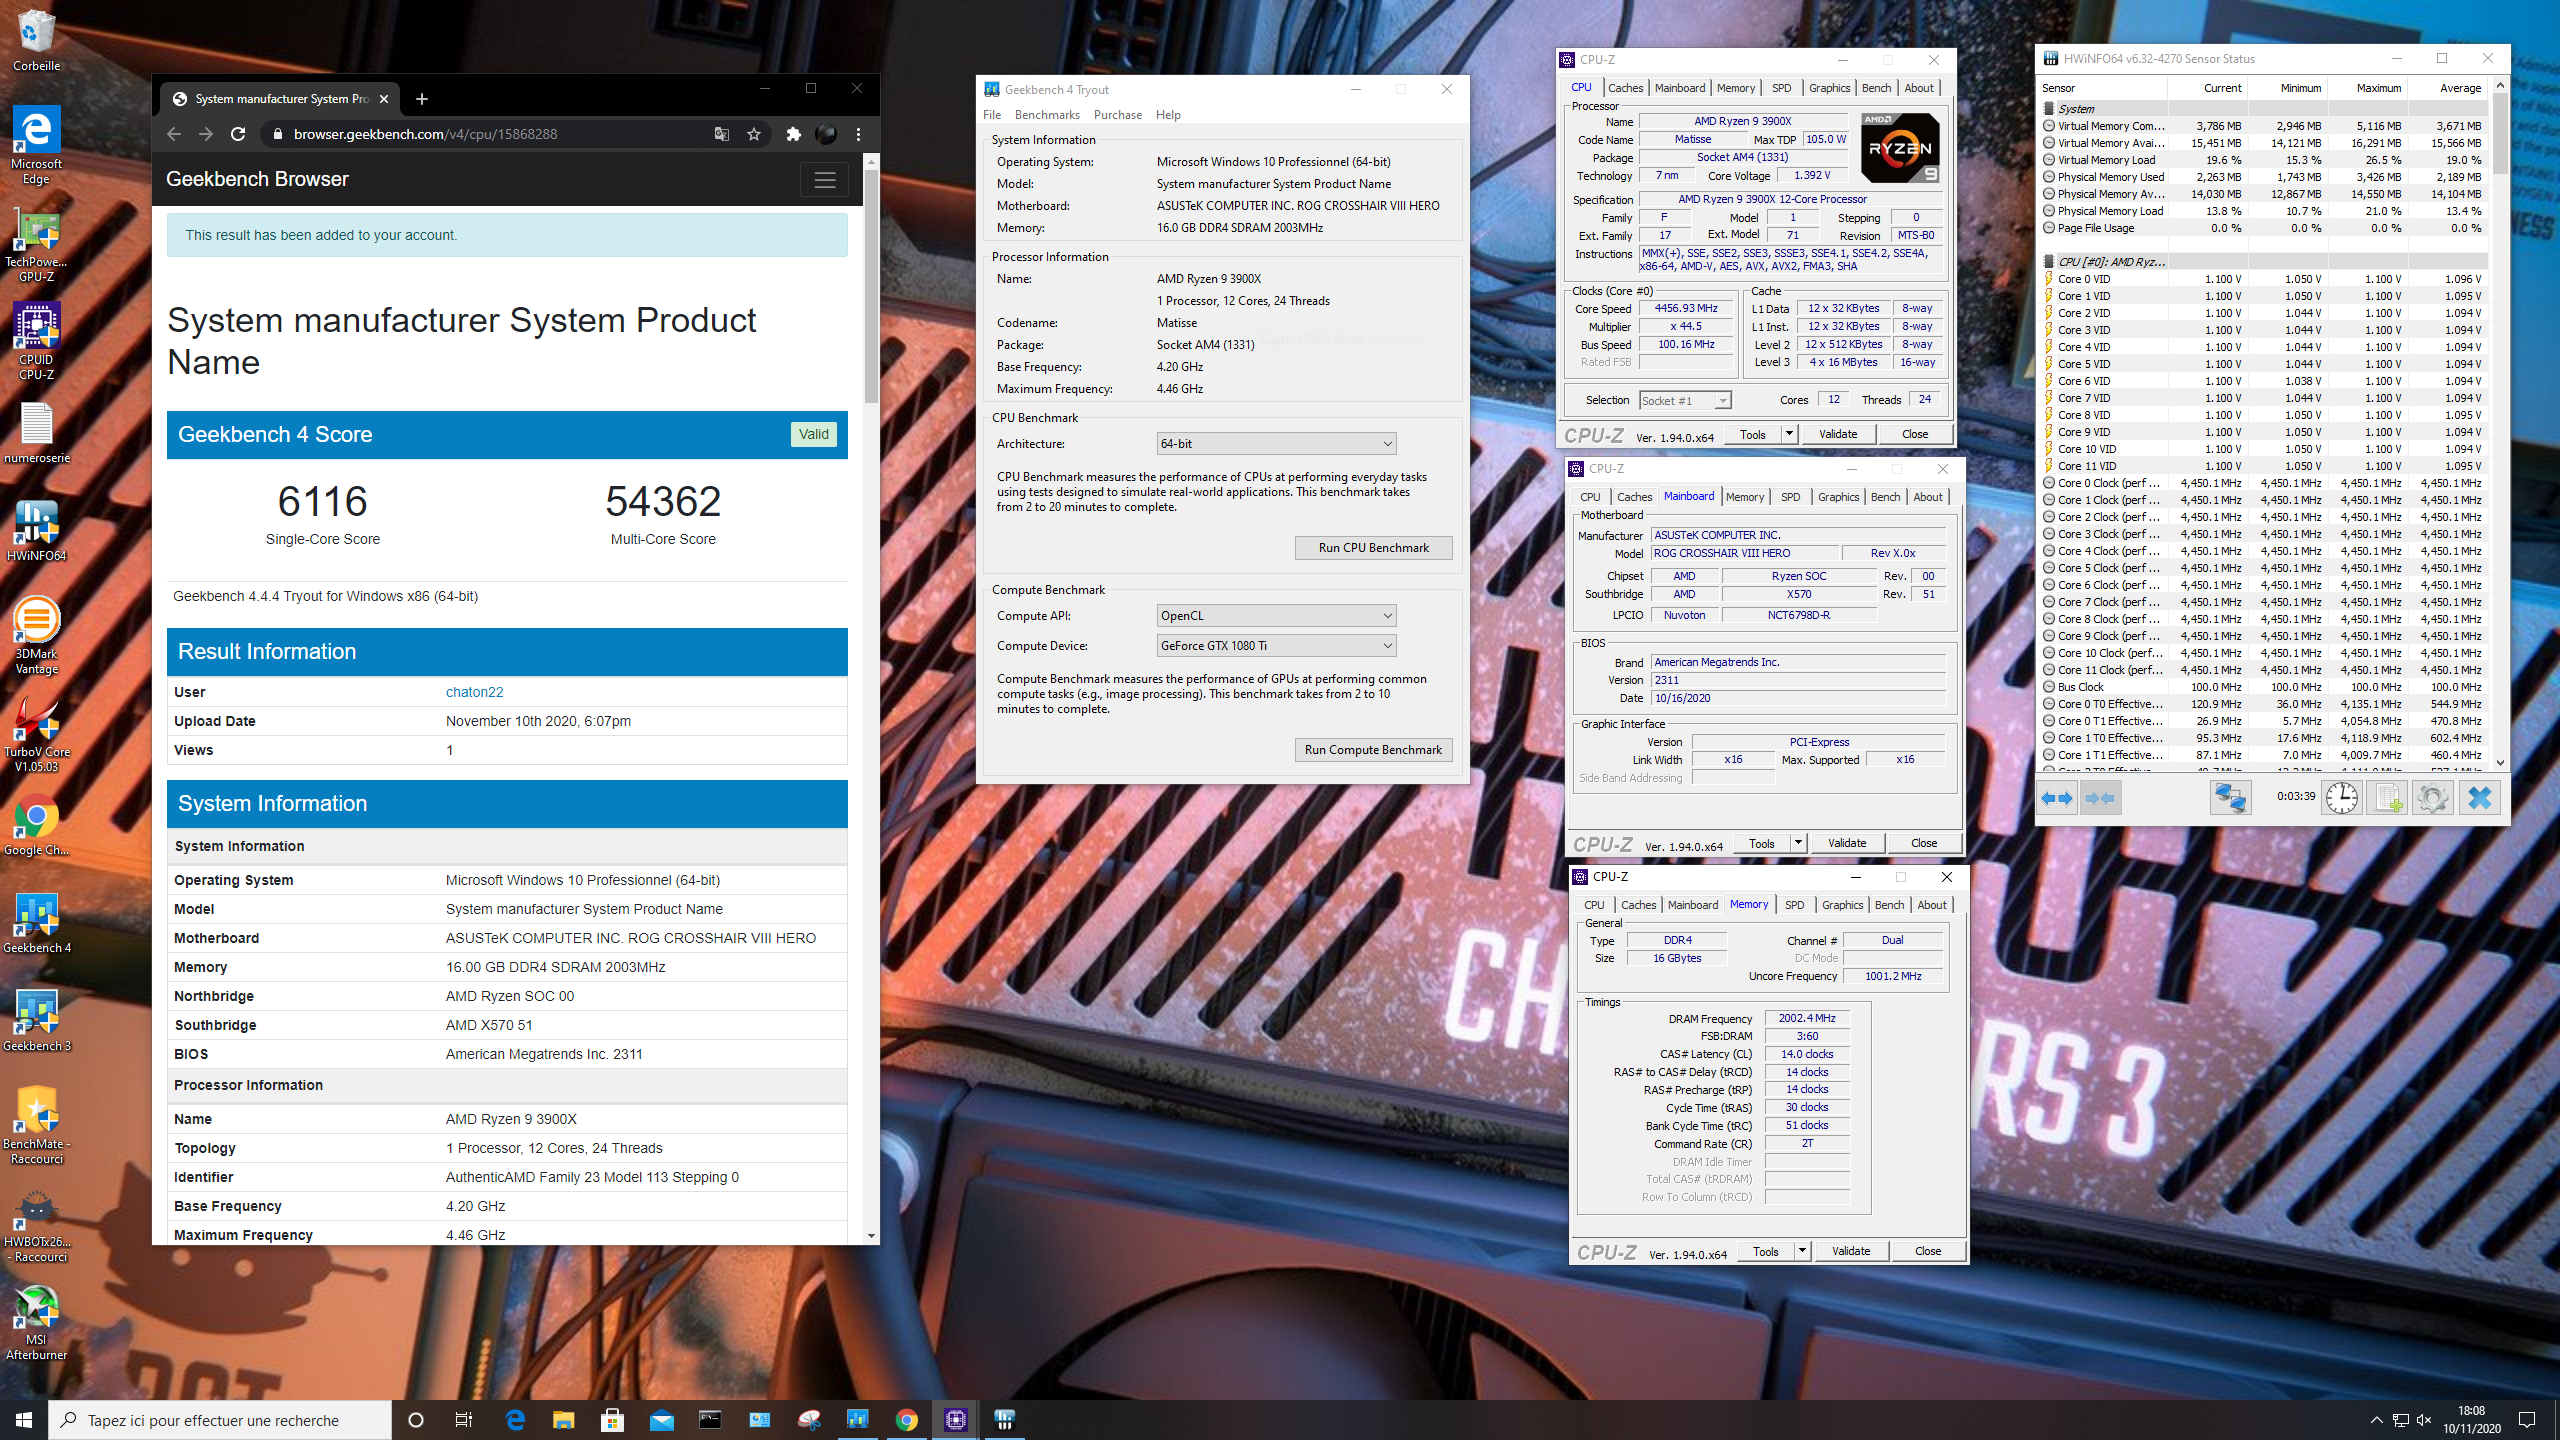
Task: Click Run CPU Benchmark button
Action: coord(1373,548)
